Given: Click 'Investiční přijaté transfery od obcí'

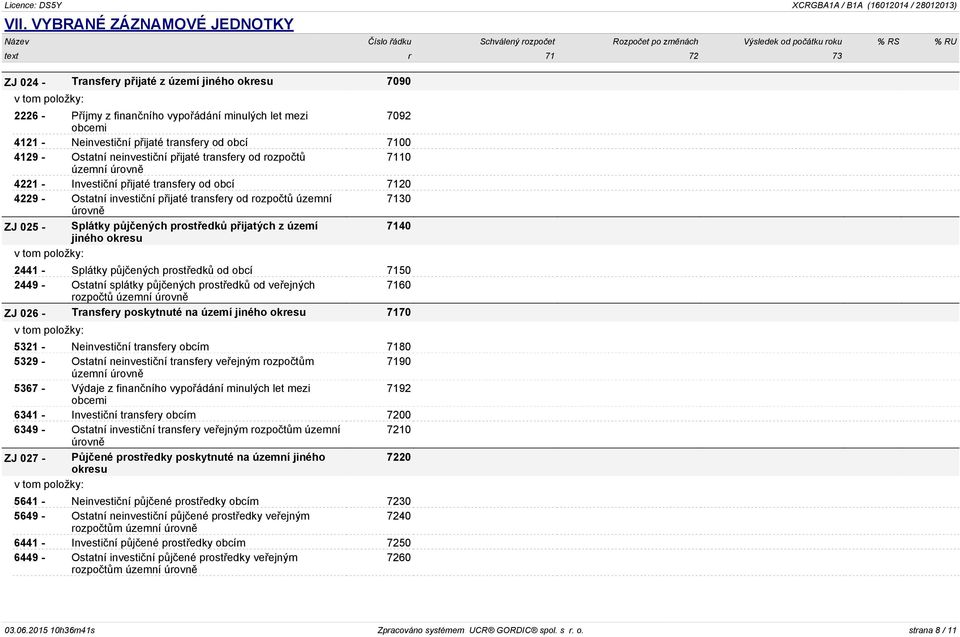Looking at the screenshot, I should [152, 184].
